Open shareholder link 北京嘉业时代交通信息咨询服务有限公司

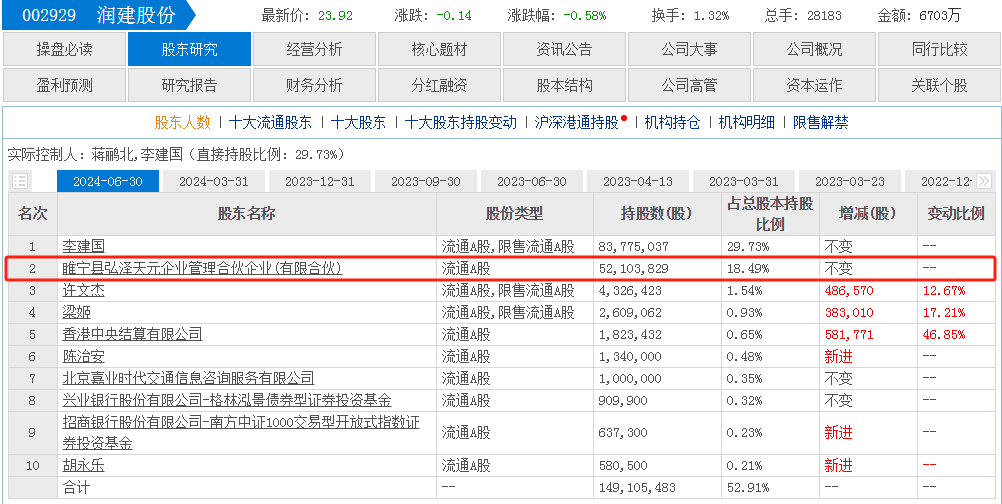pyautogui.click(x=188, y=378)
